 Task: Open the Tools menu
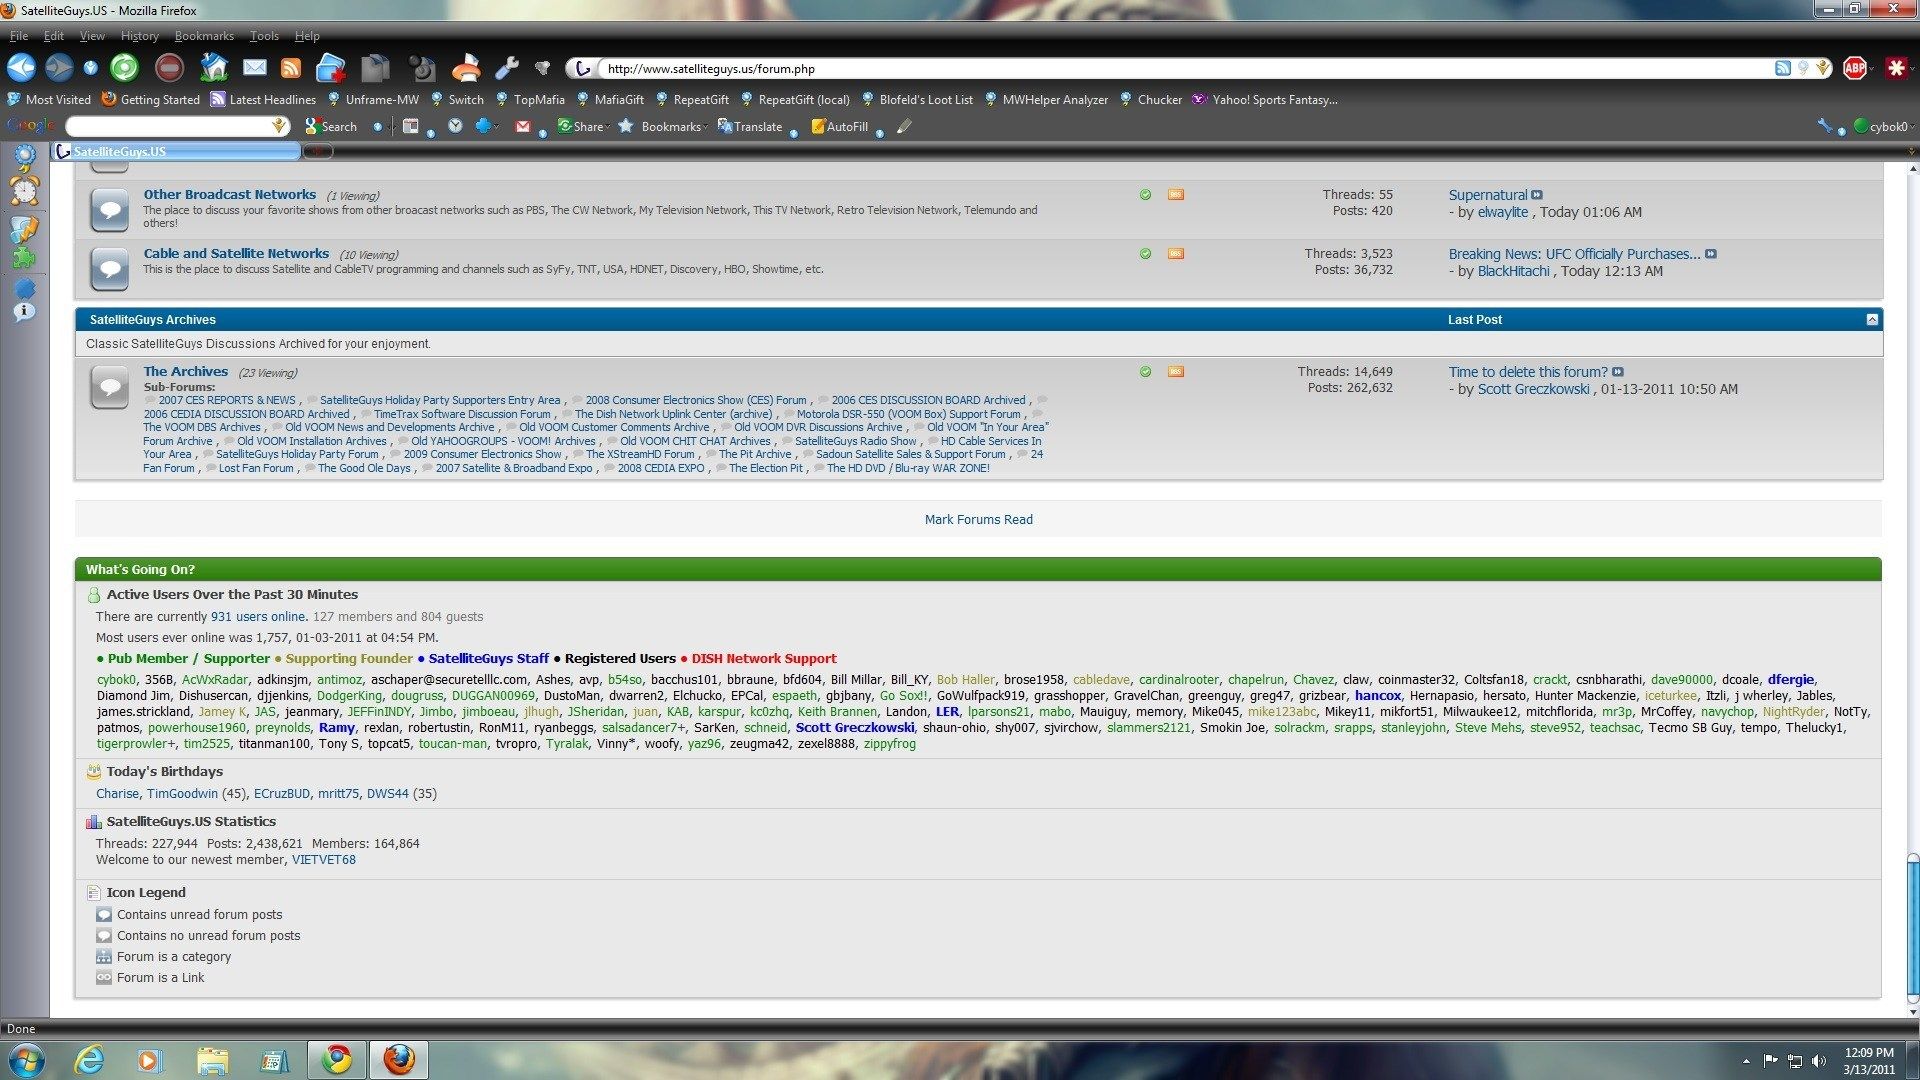point(264,35)
